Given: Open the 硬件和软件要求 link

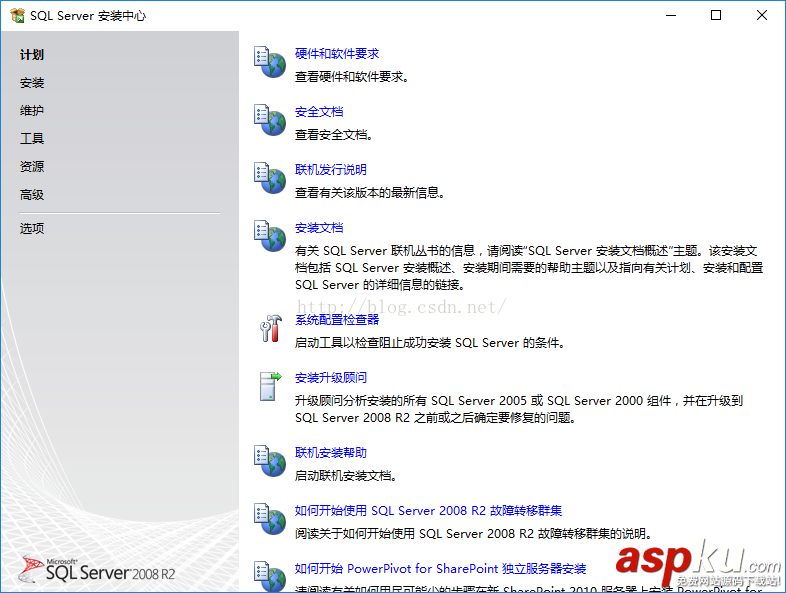Looking at the screenshot, I should pyautogui.click(x=337, y=54).
